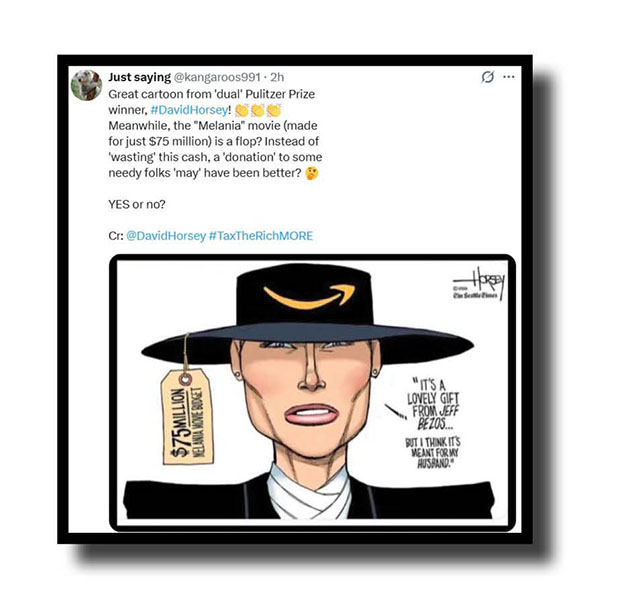Click the koala profile avatar
Screen dimensions: 624x616
86,85
